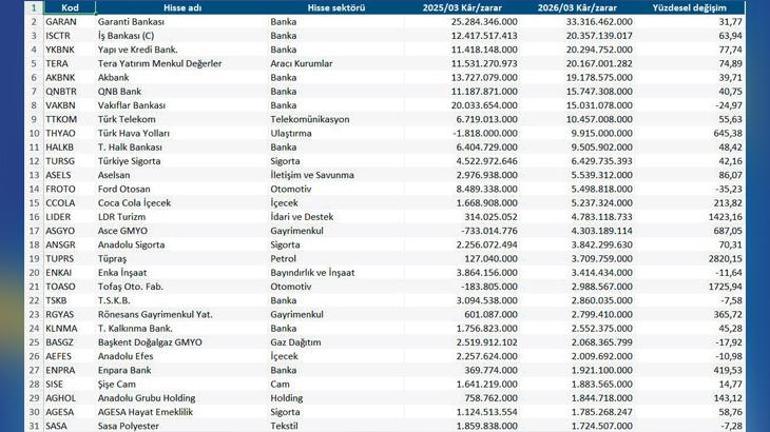Click the Hisse adı column header
Image resolution: width=770 pixels, height=432 pixels.
[x=182, y=8]
